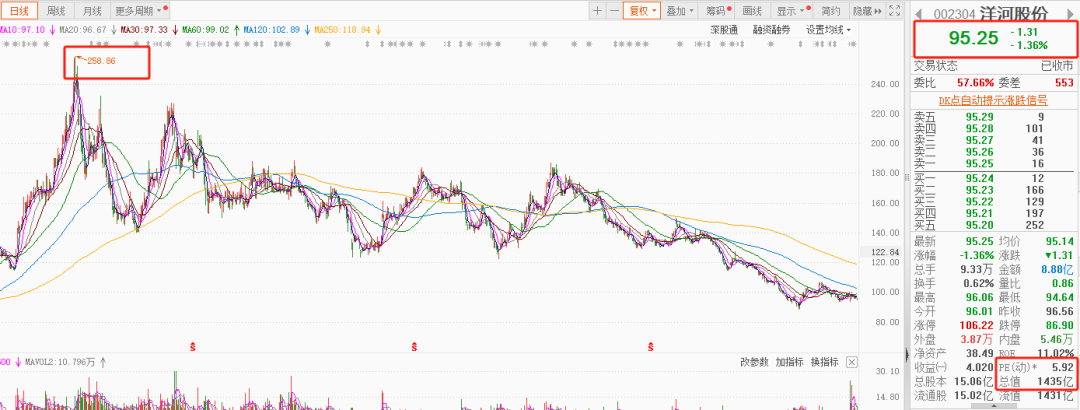Close the volume indicator panel
This screenshot has width=1080, height=410.
[x=851, y=361]
